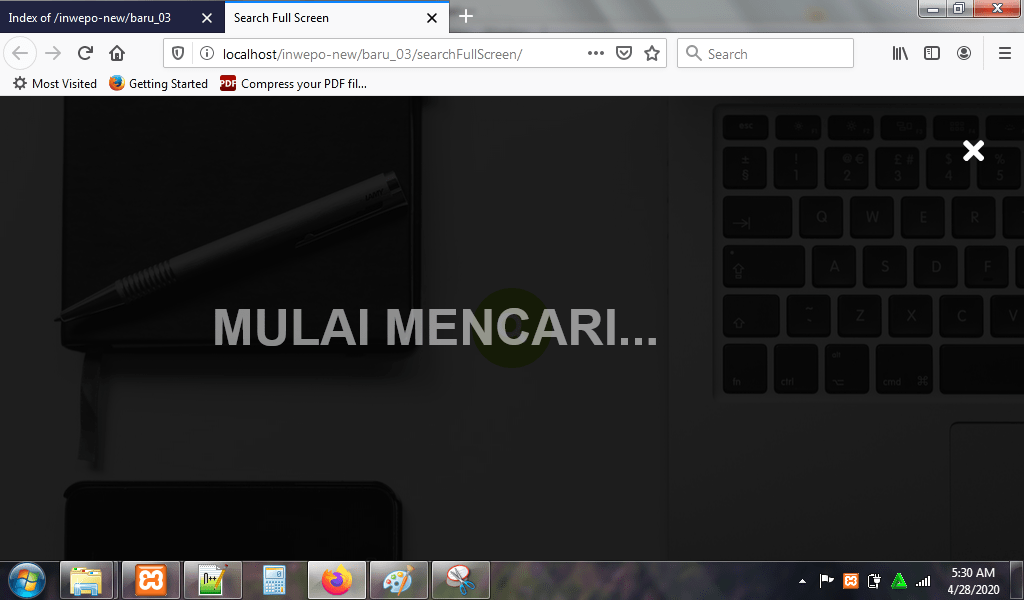The height and width of the screenshot is (600, 1024).
Task: Open the hamburger application menu
Action: coord(1005,54)
